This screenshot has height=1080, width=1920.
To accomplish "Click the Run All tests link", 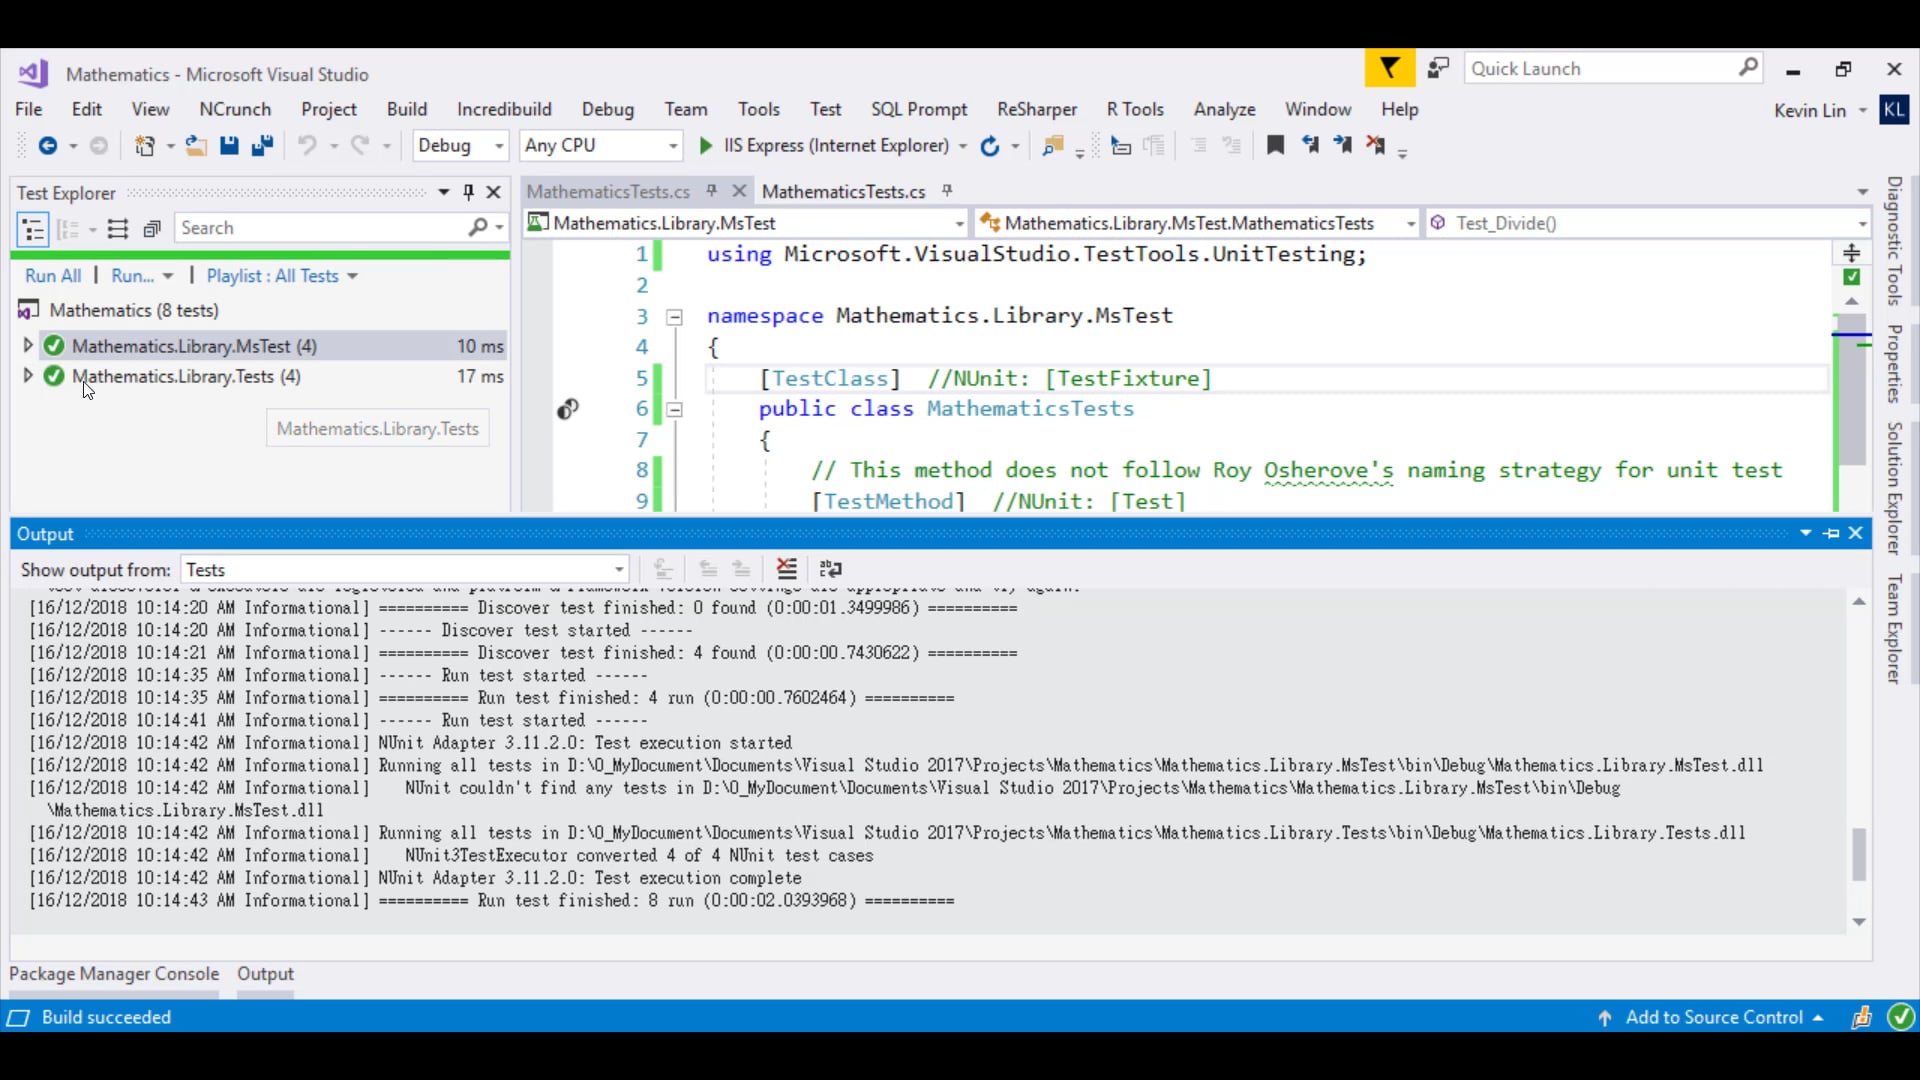I will click(x=53, y=276).
